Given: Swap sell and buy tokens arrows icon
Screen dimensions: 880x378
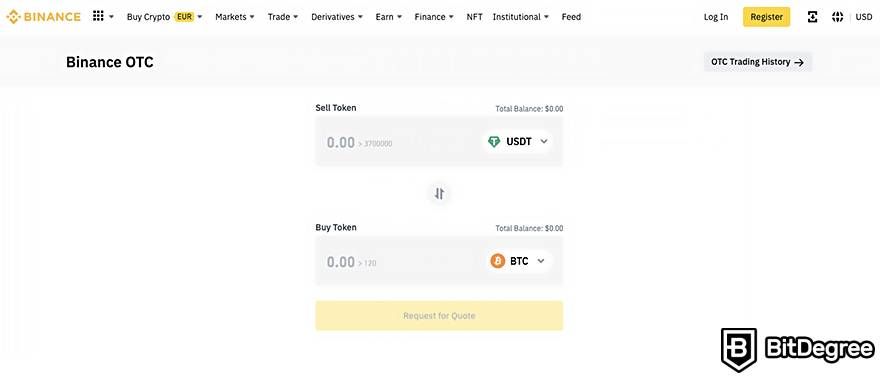Looking at the screenshot, I should pos(439,193).
